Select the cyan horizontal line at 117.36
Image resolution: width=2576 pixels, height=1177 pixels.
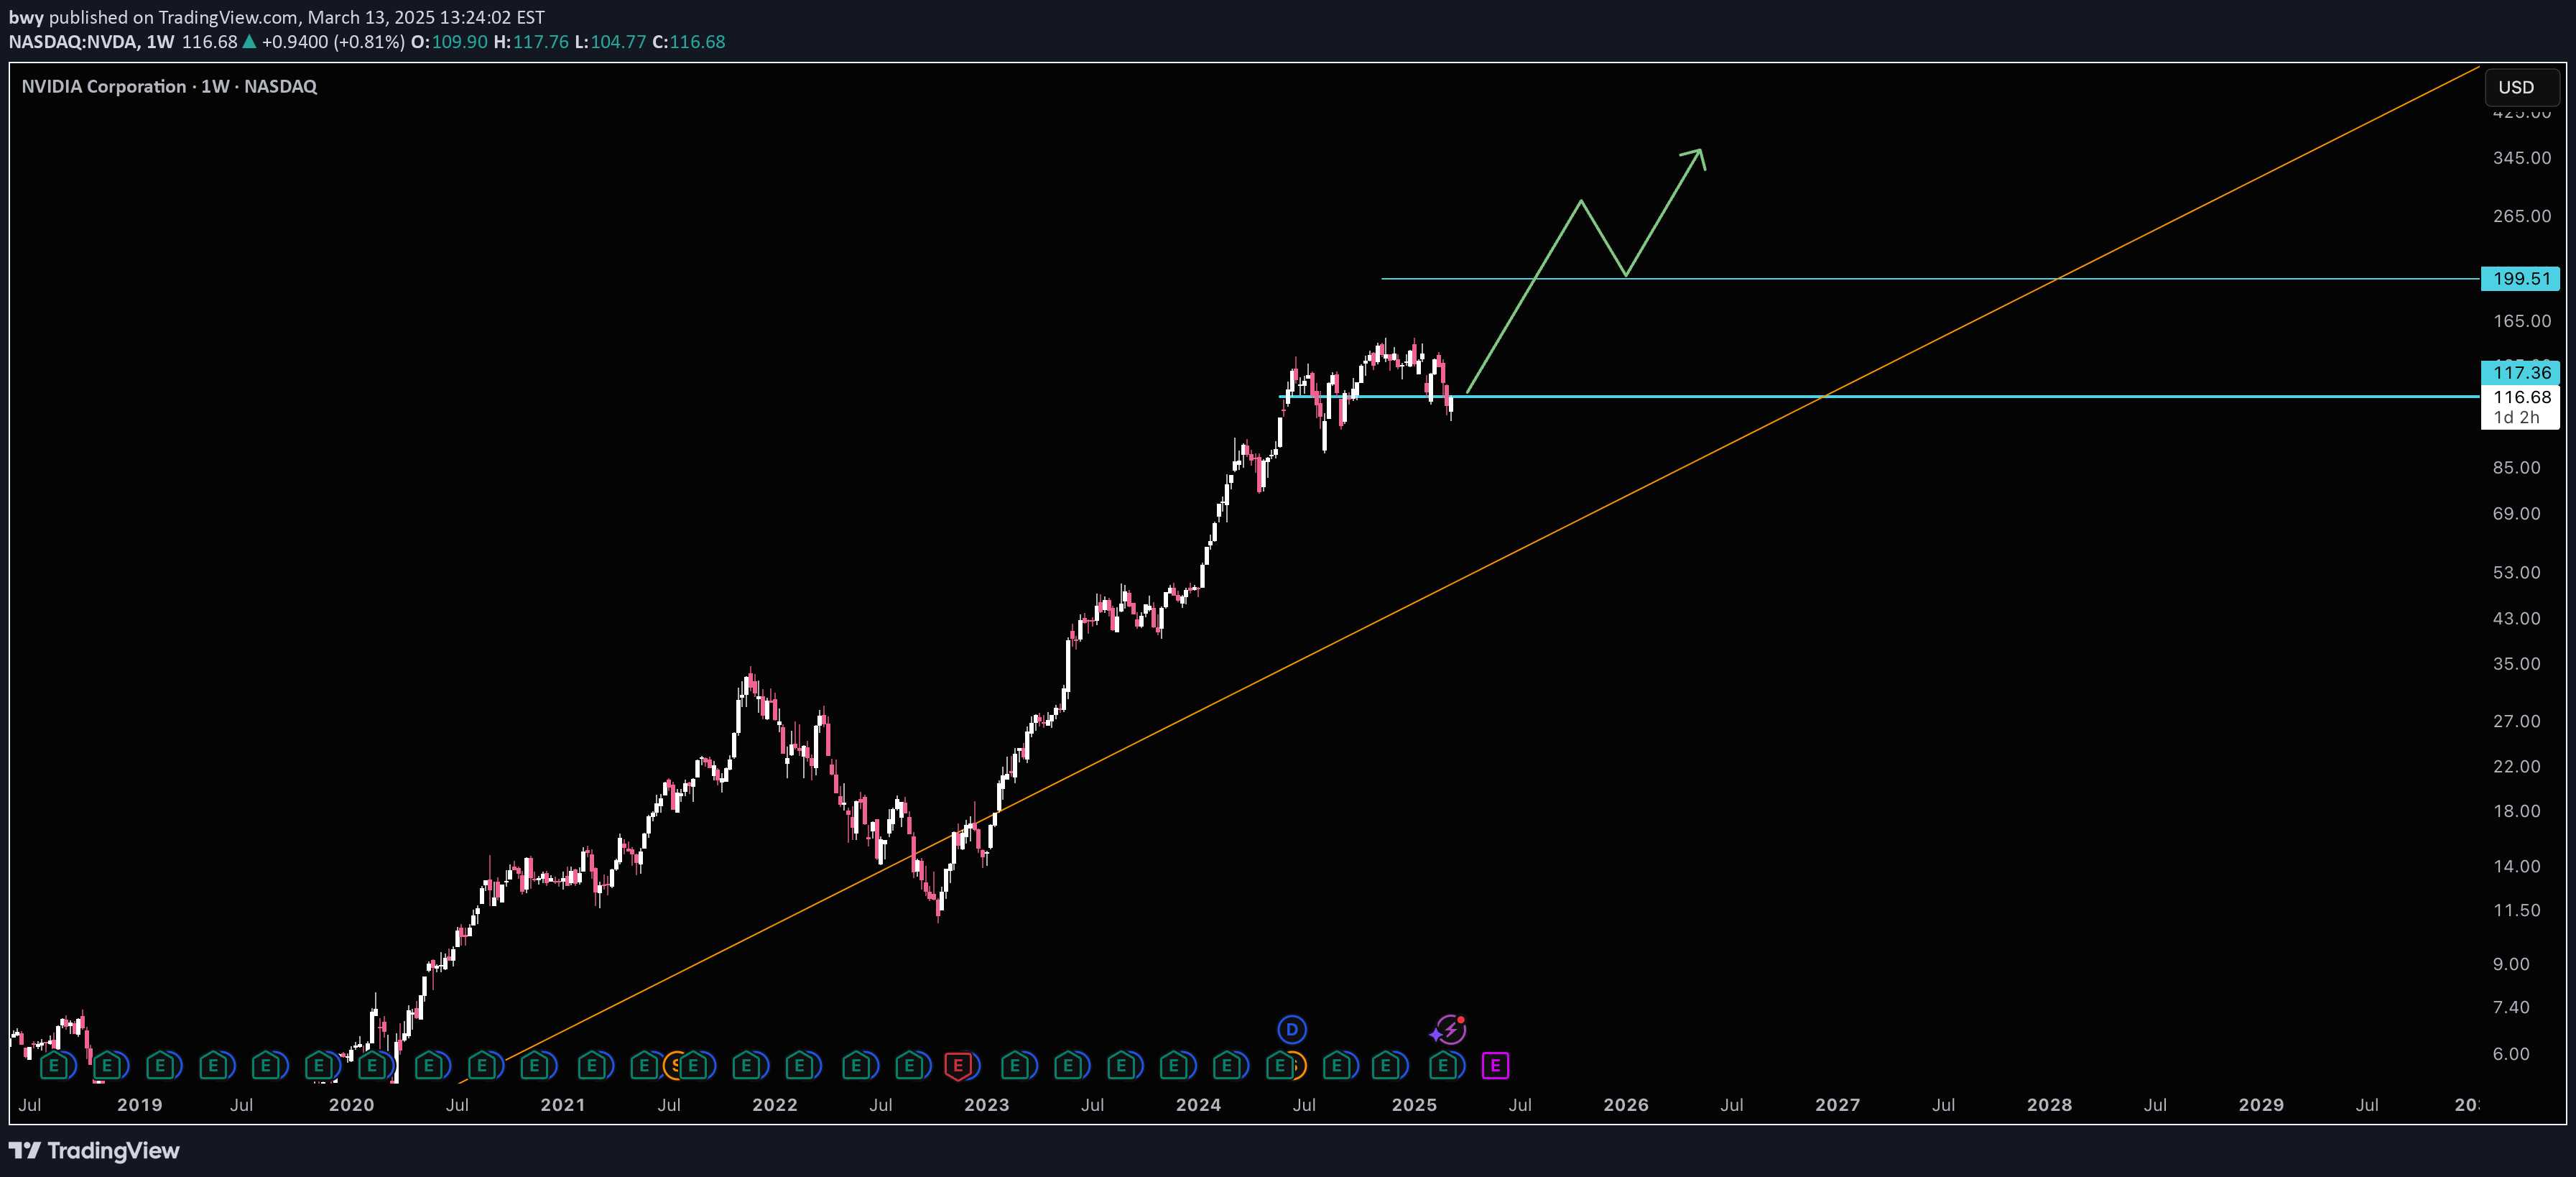point(1880,396)
